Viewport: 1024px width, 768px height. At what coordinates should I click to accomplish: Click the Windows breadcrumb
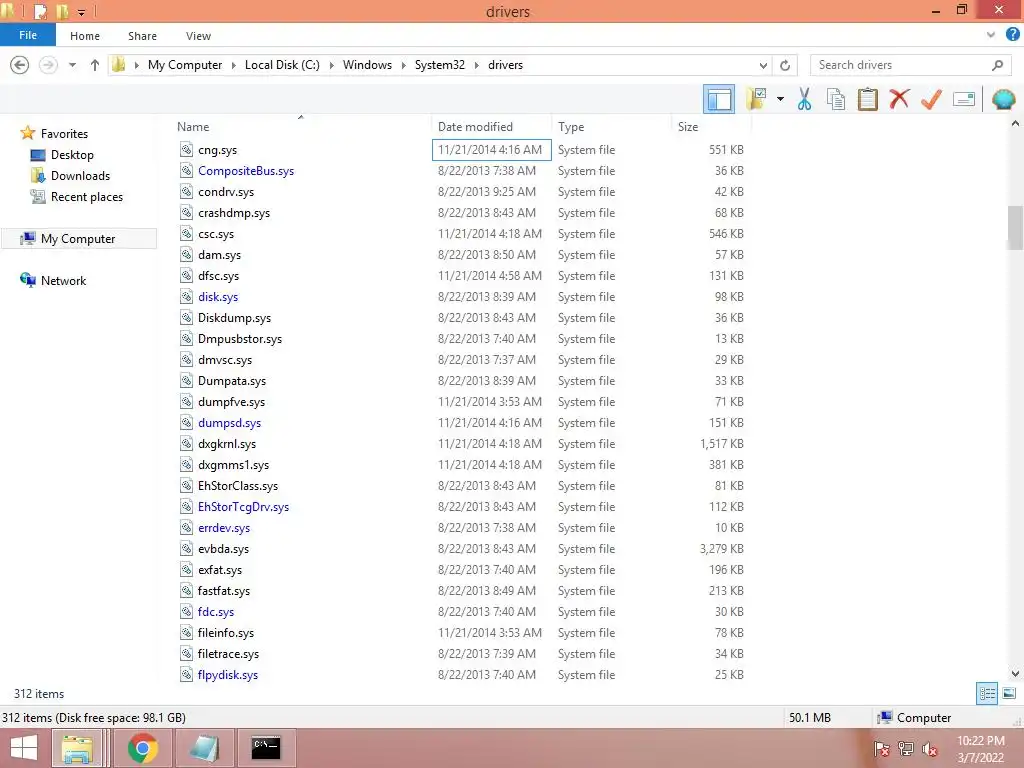[x=367, y=65]
